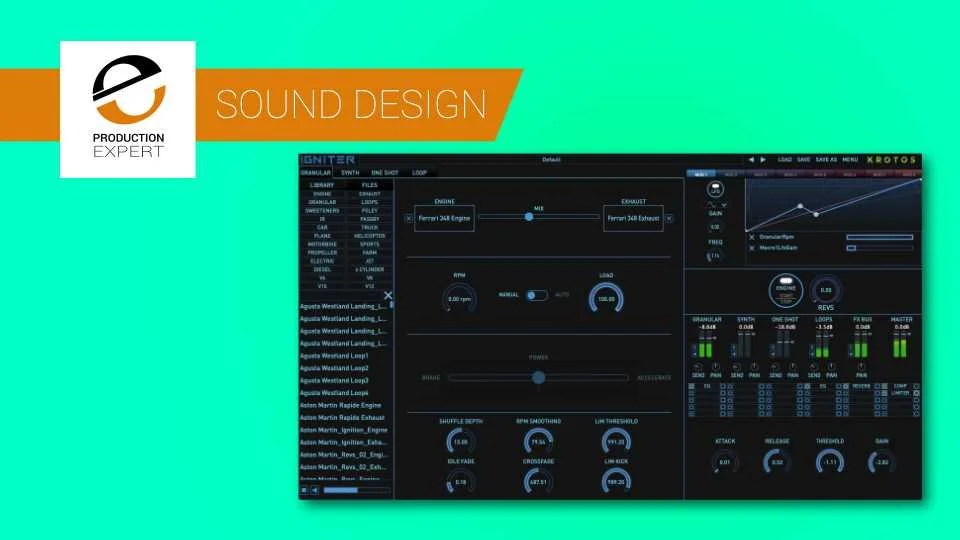Click the Loops channel SEND knob
This screenshot has width=960, height=540.
tap(814, 367)
